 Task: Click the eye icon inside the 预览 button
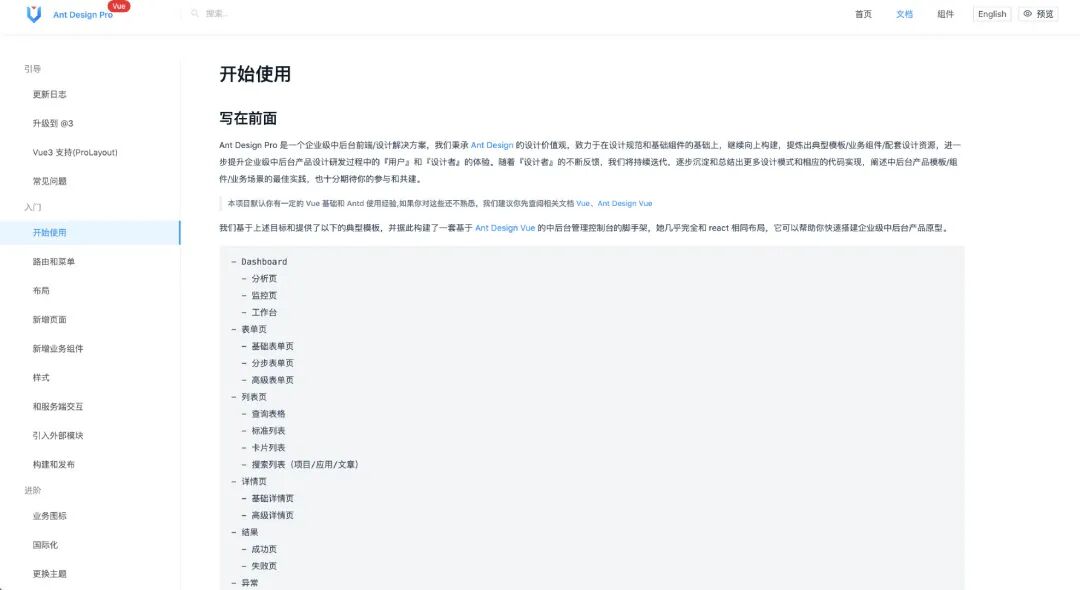coord(1026,14)
